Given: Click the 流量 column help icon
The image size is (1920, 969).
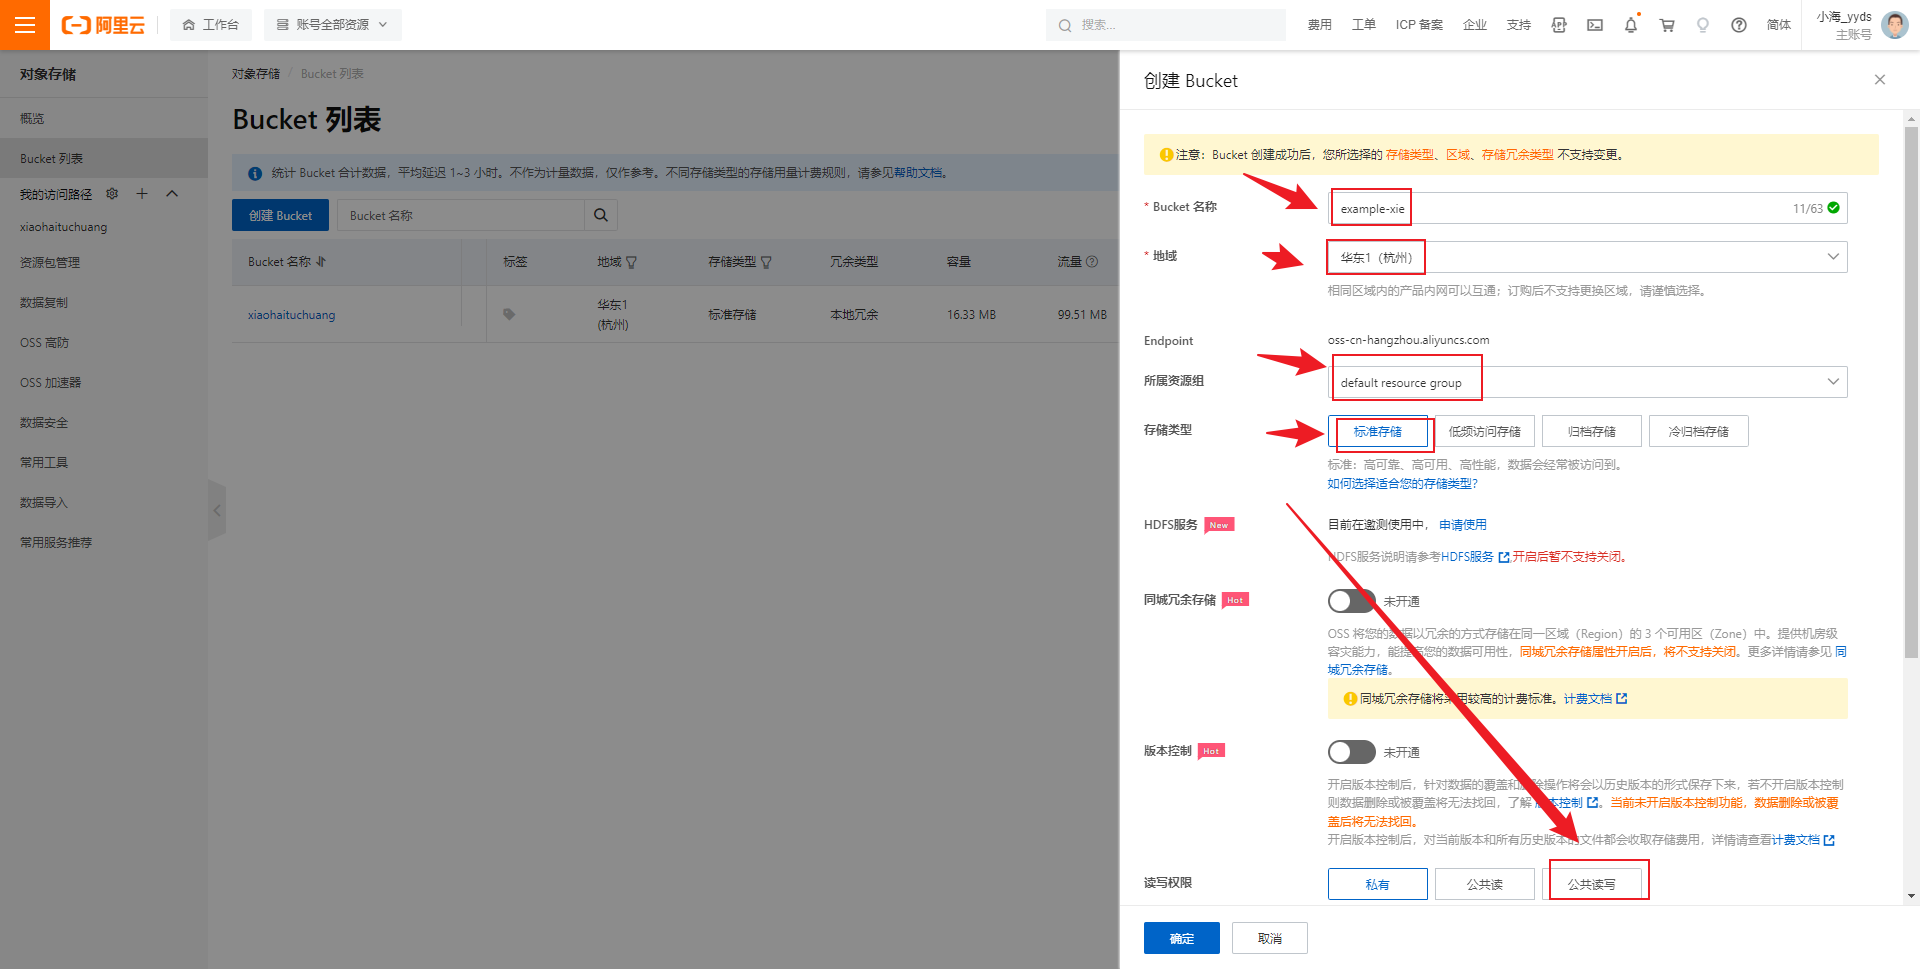Looking at the screenshot, I should point(1092,262).
